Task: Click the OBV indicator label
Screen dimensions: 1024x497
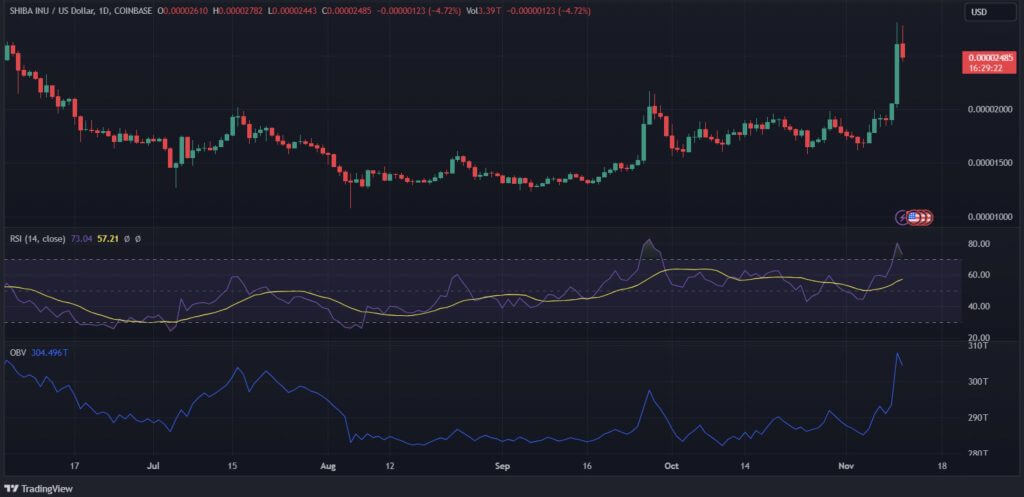Action: coord(16,352)
